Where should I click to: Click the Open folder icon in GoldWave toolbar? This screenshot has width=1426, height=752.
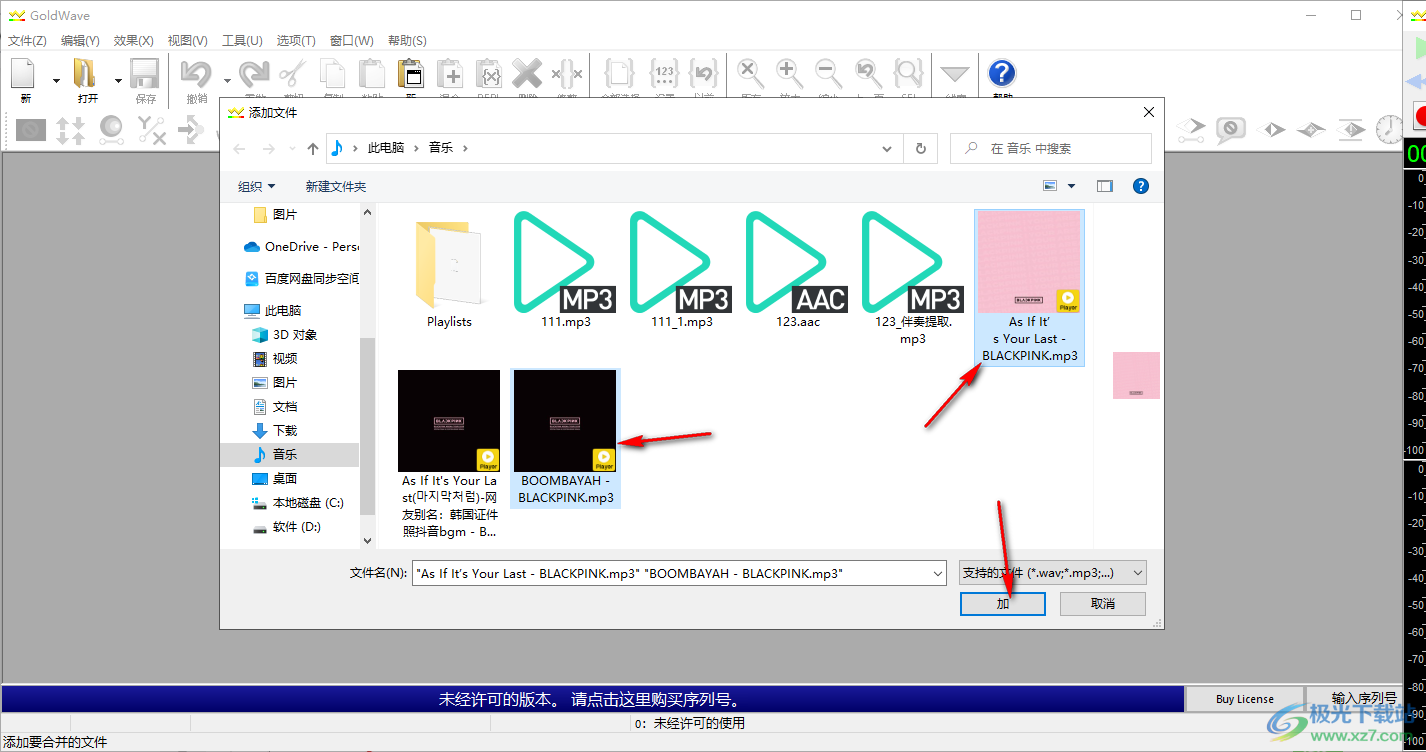[86, 74]
